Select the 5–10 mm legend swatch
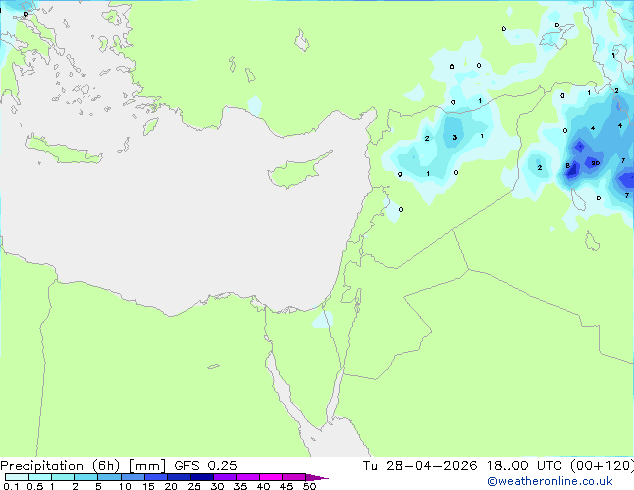Viewport: 634px width, 490px height. click(109, 477)
